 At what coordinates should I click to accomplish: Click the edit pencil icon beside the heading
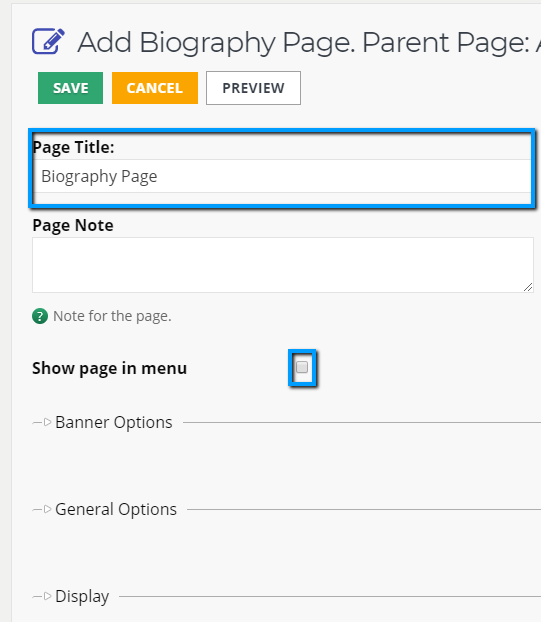point(48,41)
